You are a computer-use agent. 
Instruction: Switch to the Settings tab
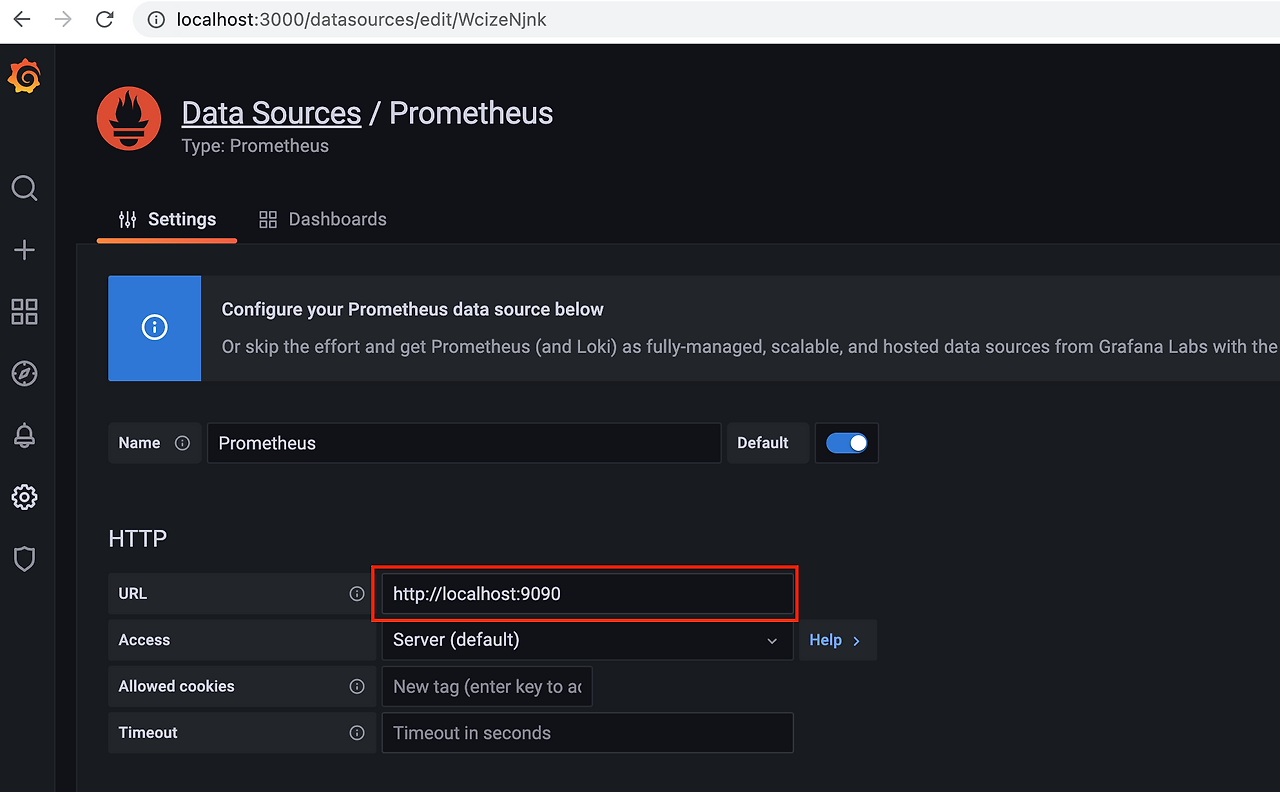(167, 219)
